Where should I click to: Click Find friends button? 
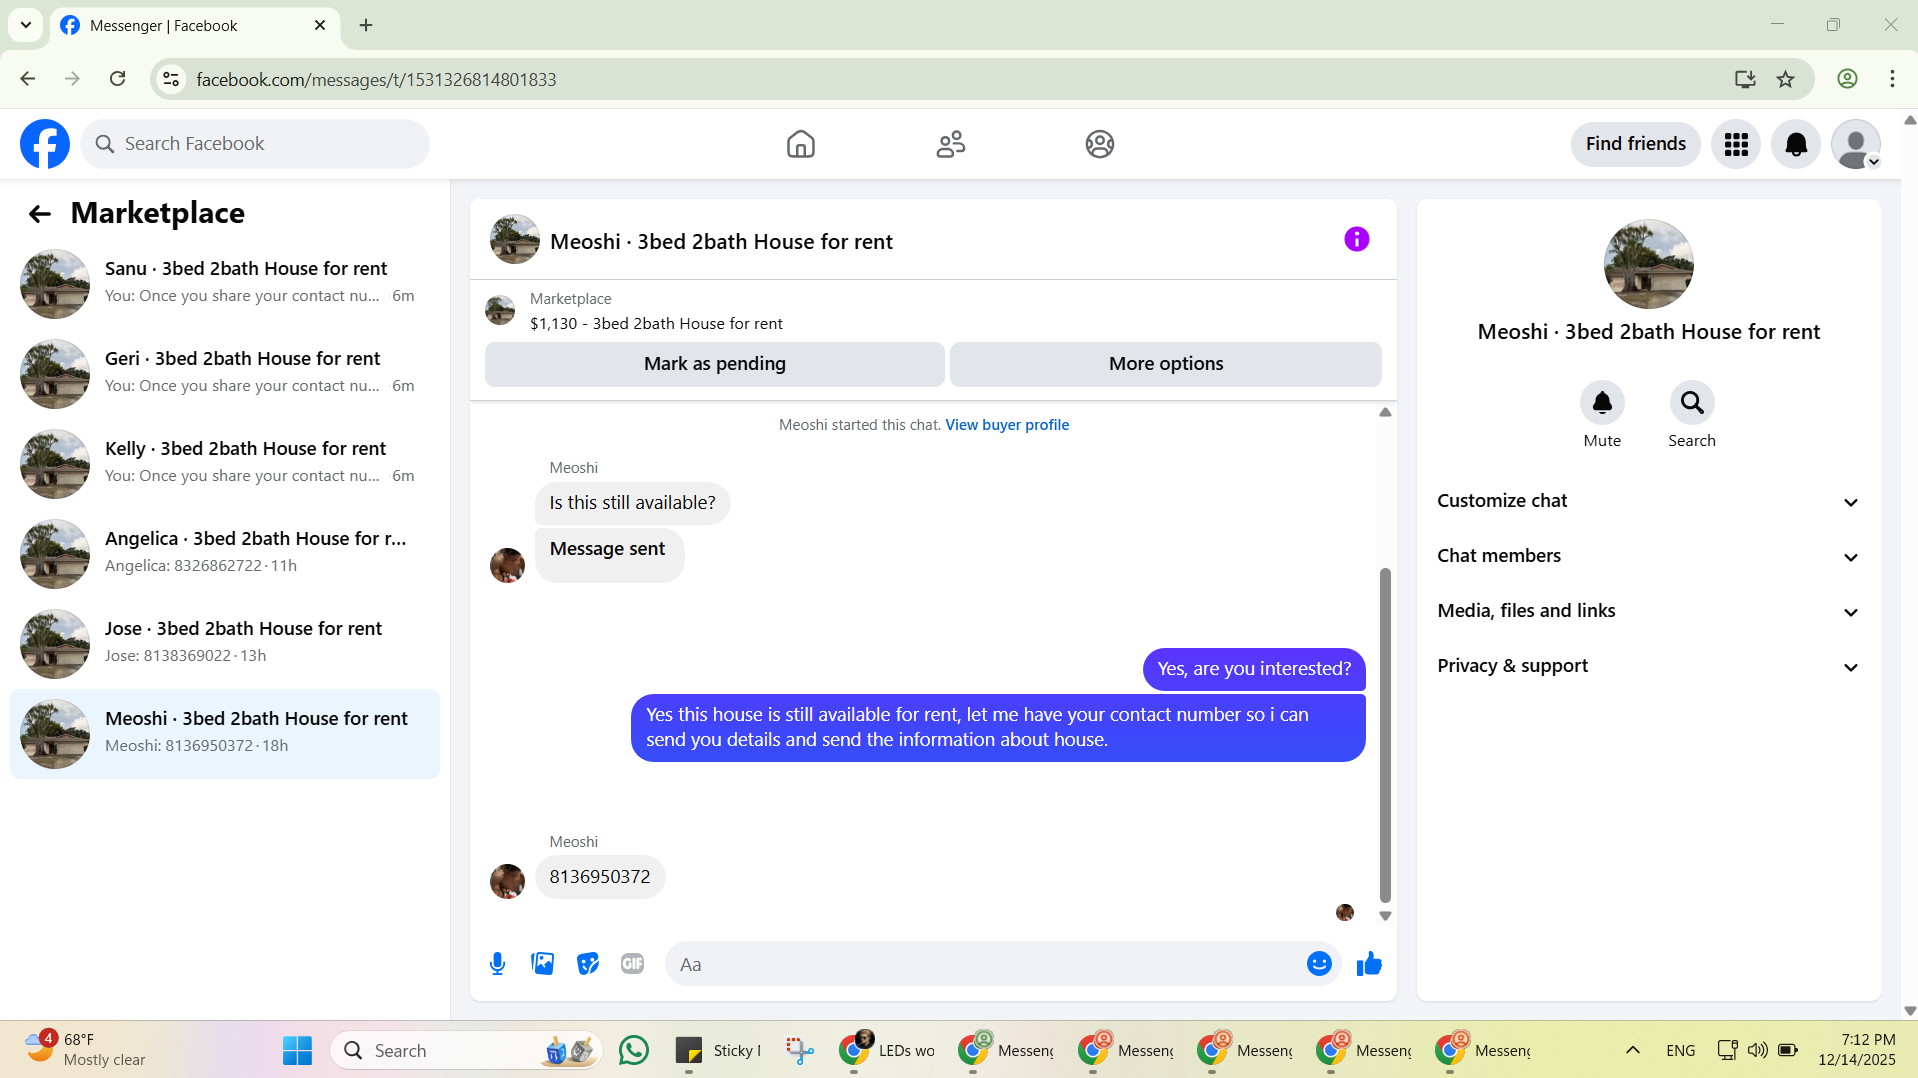point(1635,144)
